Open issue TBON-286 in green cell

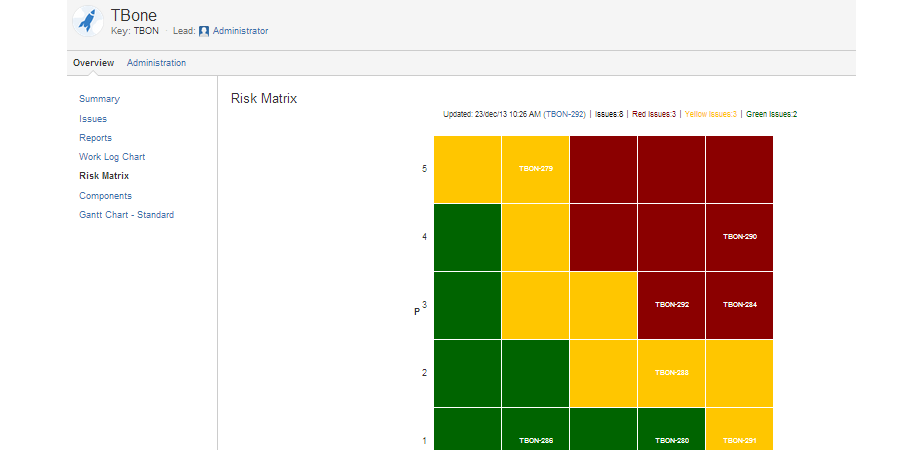pos(536,440)
